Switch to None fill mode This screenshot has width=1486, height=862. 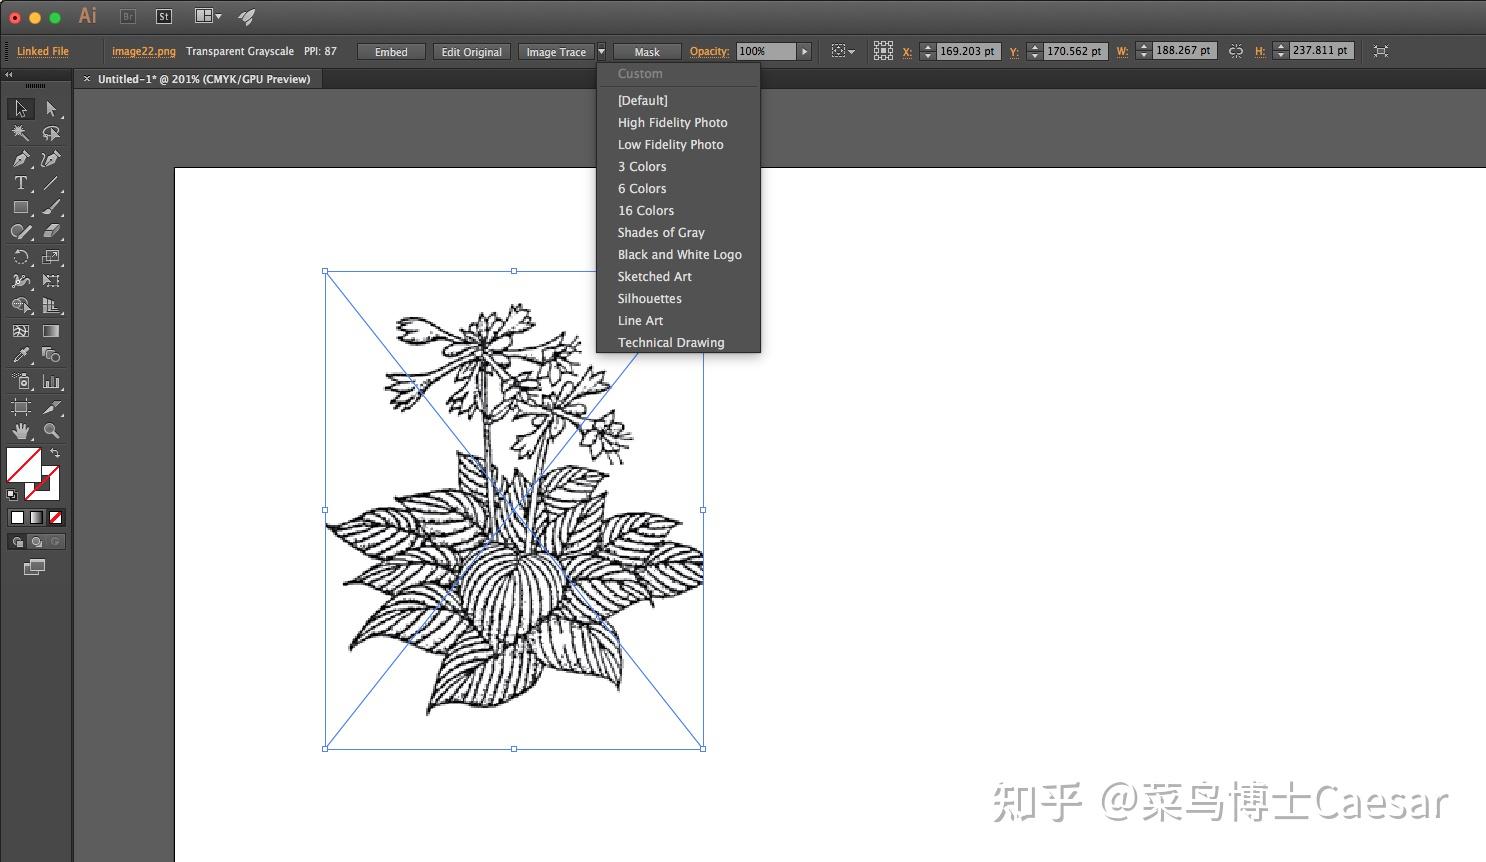tap(56, 518)
